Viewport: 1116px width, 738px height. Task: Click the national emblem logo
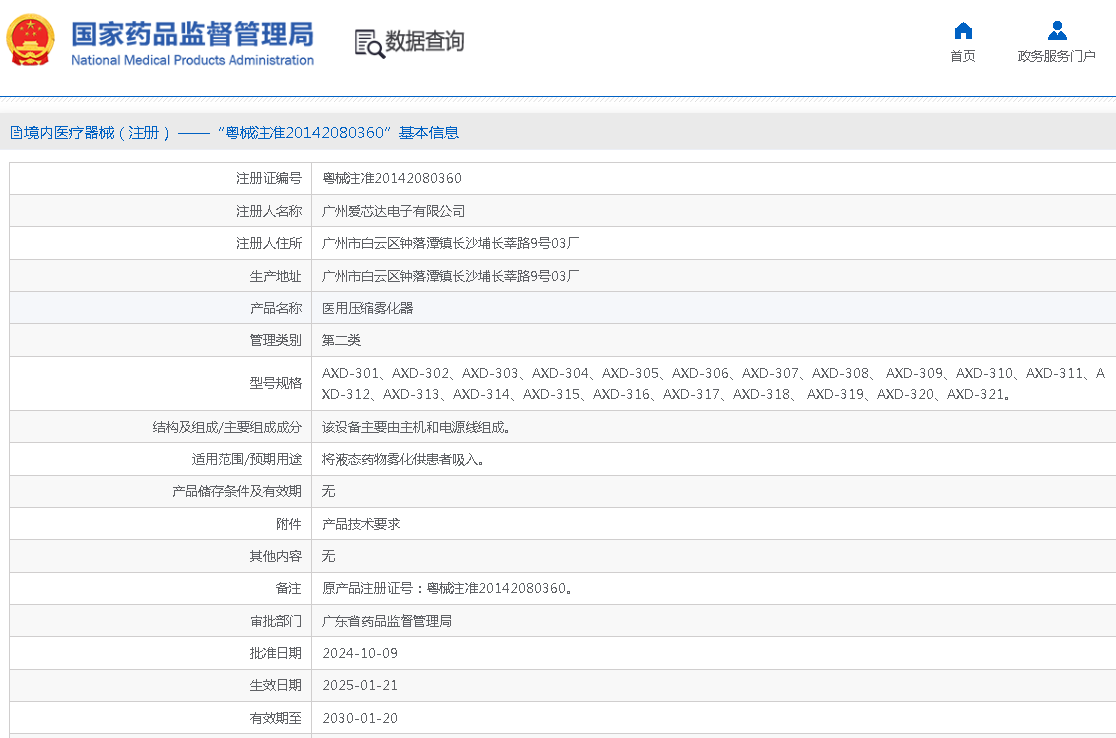click(x=31, y=40)
